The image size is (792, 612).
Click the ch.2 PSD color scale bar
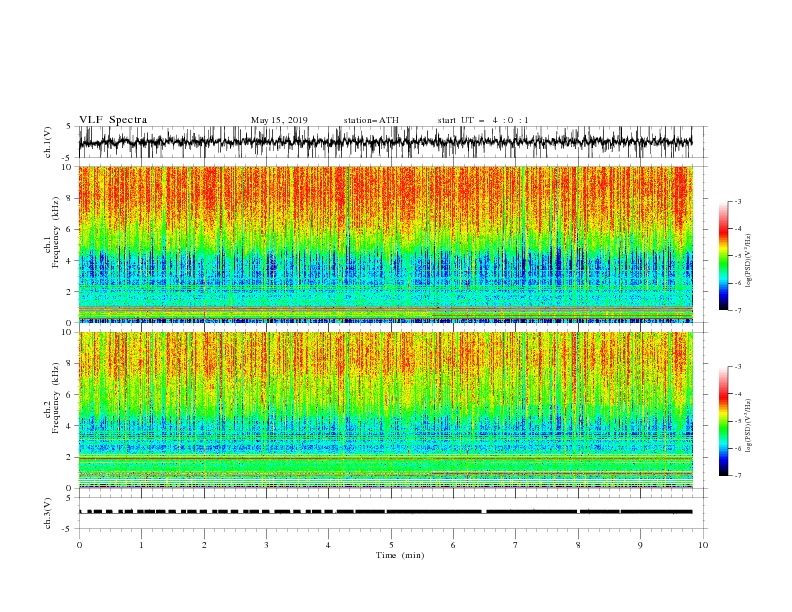tap(723, 421)
